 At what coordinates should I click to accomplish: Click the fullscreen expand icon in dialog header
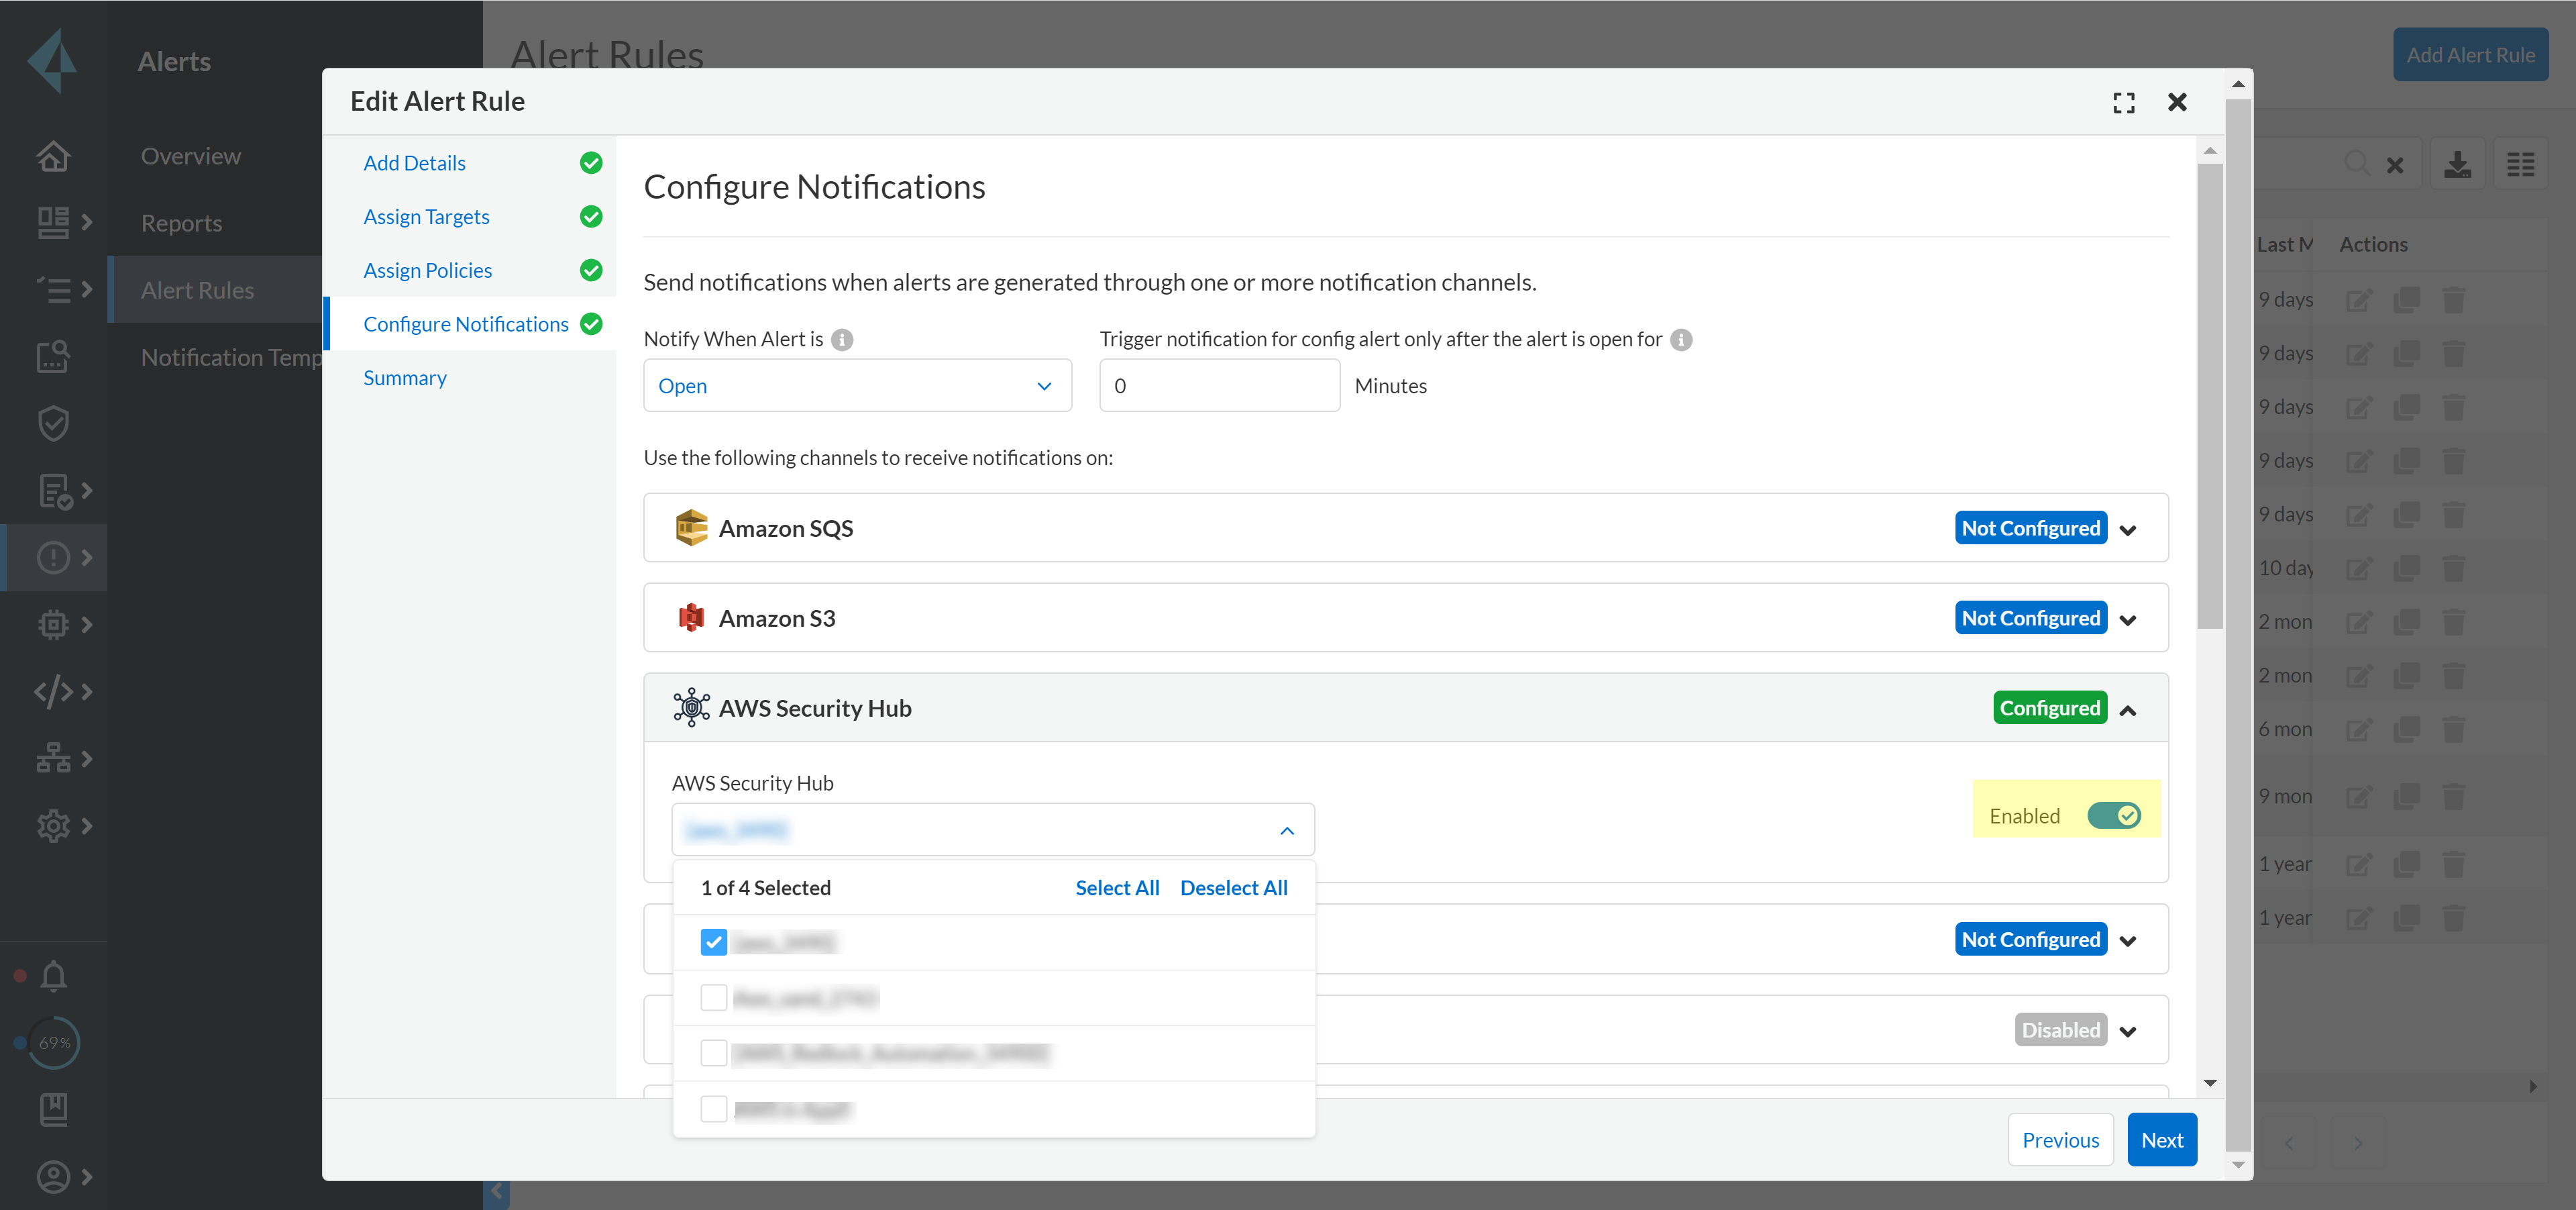(2124, 103)
